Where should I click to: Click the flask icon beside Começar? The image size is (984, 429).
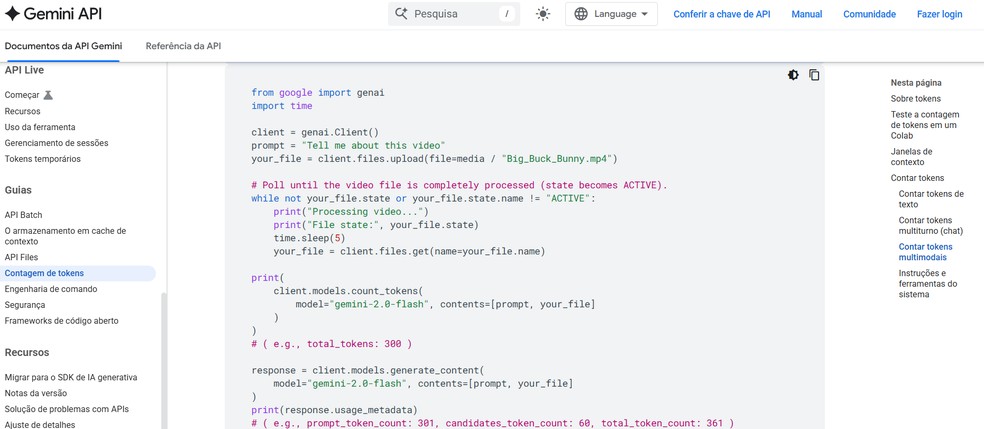tap(48, 95)
